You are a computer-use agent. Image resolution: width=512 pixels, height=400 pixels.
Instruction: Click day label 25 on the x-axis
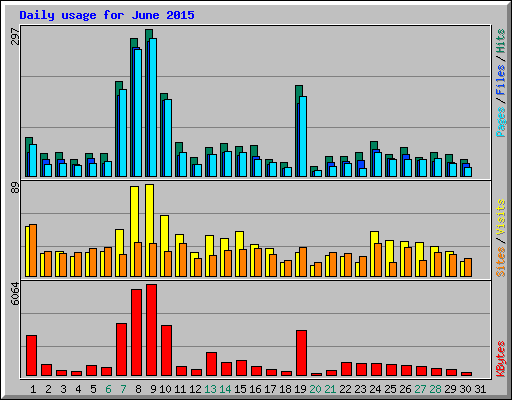tap(390, 389)
